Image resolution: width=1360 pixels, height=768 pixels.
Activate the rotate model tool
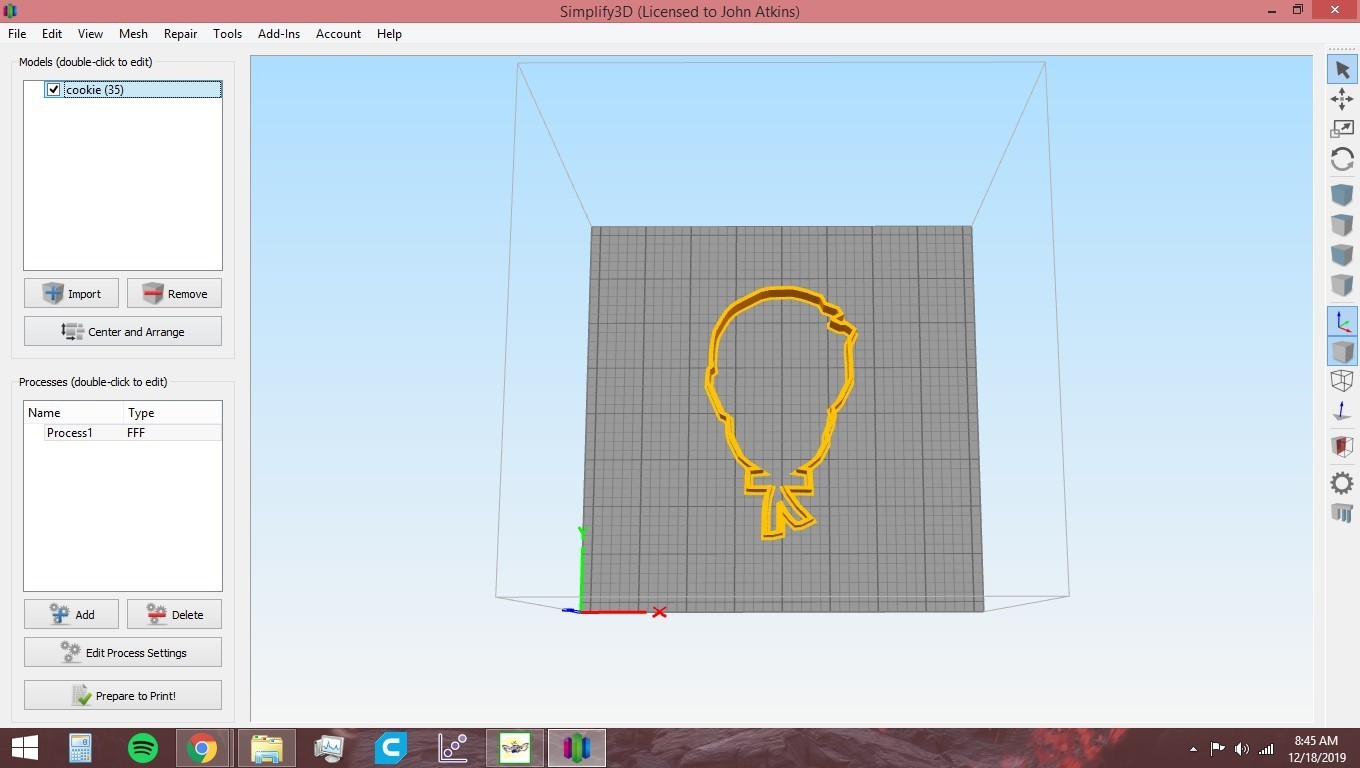tap(1342, 159)
